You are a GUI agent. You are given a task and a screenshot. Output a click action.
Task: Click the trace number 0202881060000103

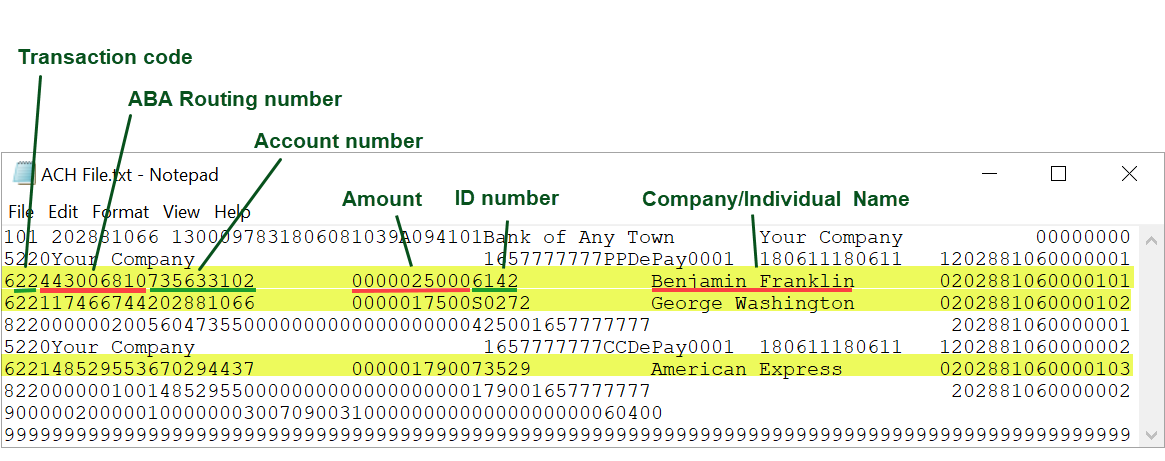[1035, 370]
